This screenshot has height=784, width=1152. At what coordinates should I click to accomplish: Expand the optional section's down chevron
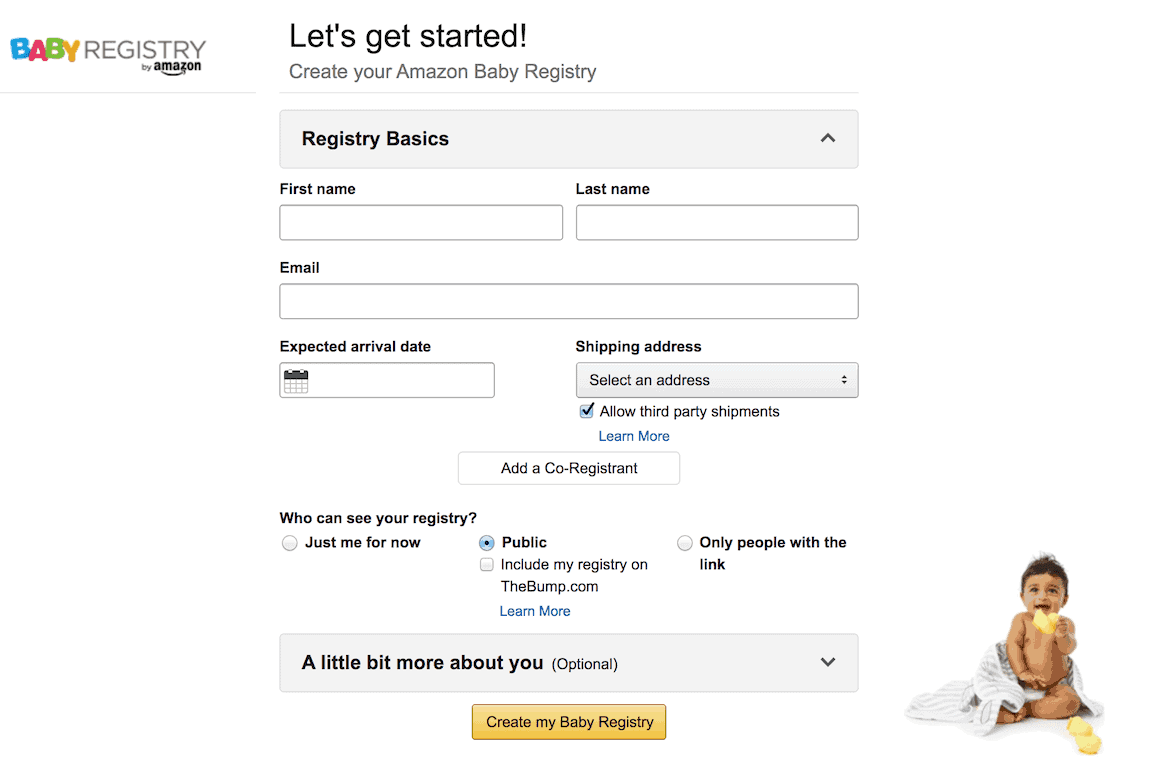828,662
